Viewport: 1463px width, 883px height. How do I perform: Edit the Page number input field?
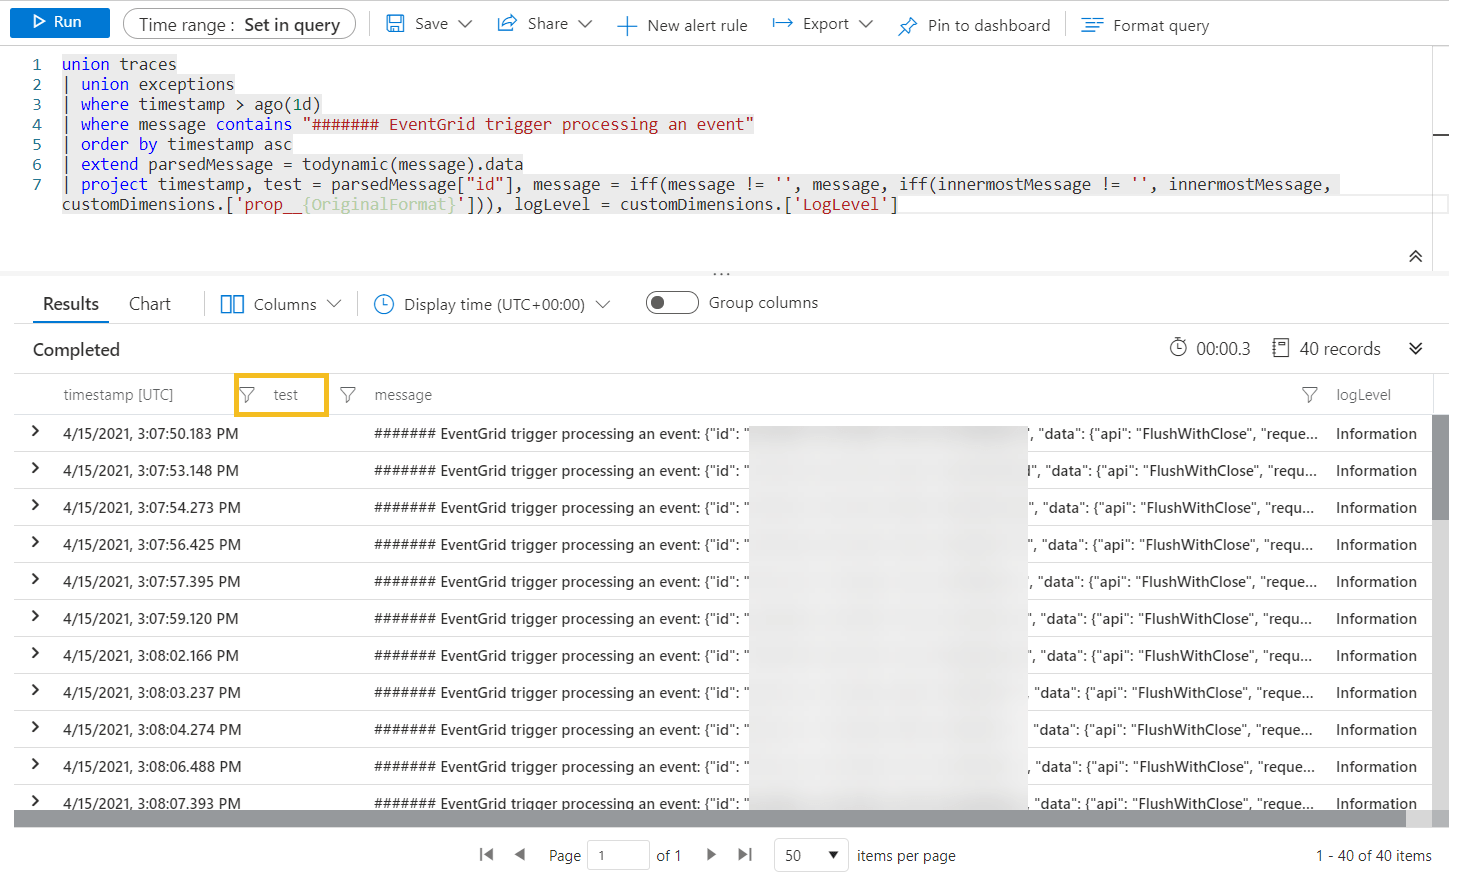(617, 855)
